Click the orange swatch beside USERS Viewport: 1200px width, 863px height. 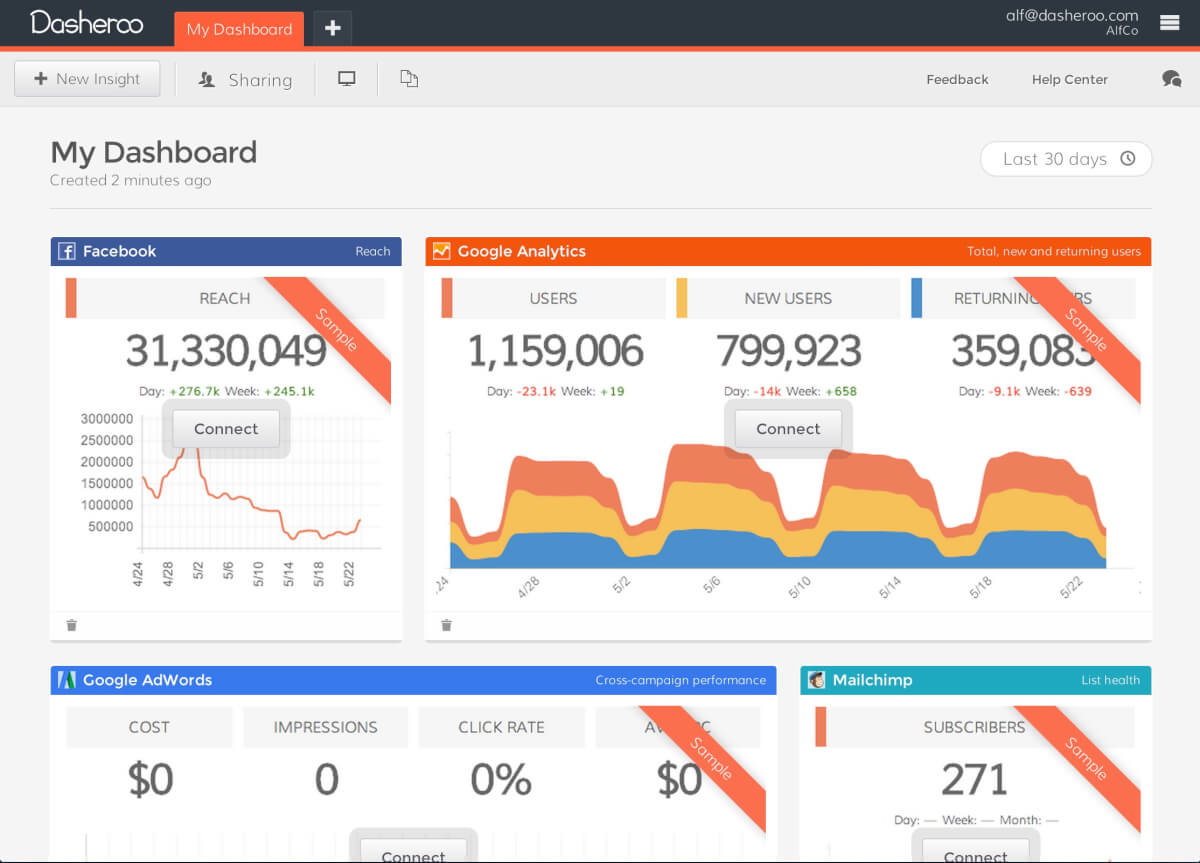[x=447, y=298]
